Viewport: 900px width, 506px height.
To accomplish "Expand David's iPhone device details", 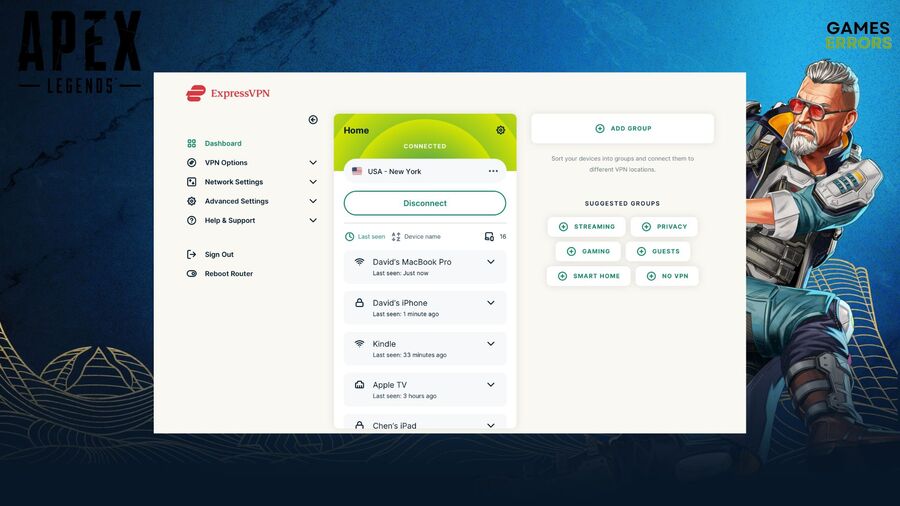I will point(491,302).
